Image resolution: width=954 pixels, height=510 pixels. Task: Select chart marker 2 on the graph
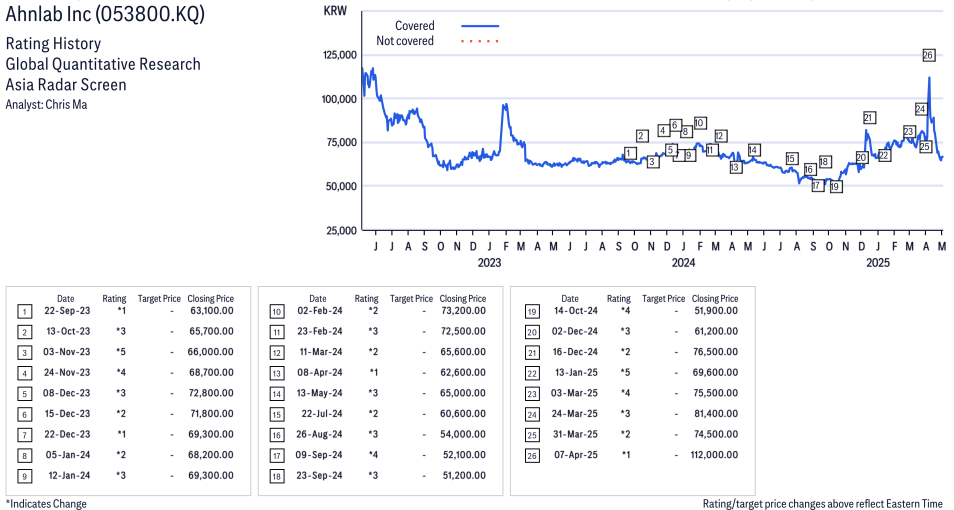(641, 136)
